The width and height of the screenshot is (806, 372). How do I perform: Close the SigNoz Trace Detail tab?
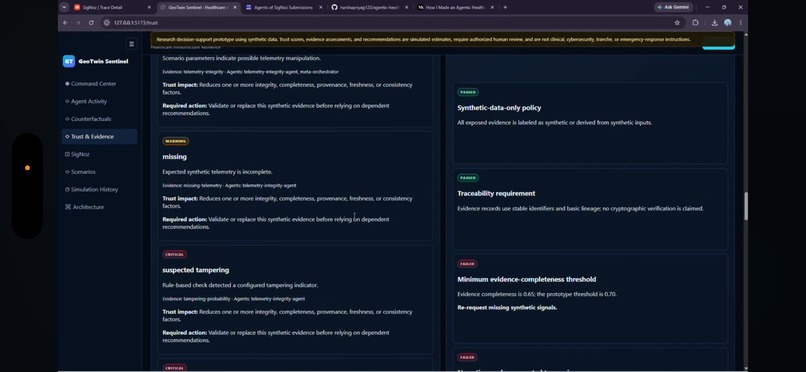point(149,8)
